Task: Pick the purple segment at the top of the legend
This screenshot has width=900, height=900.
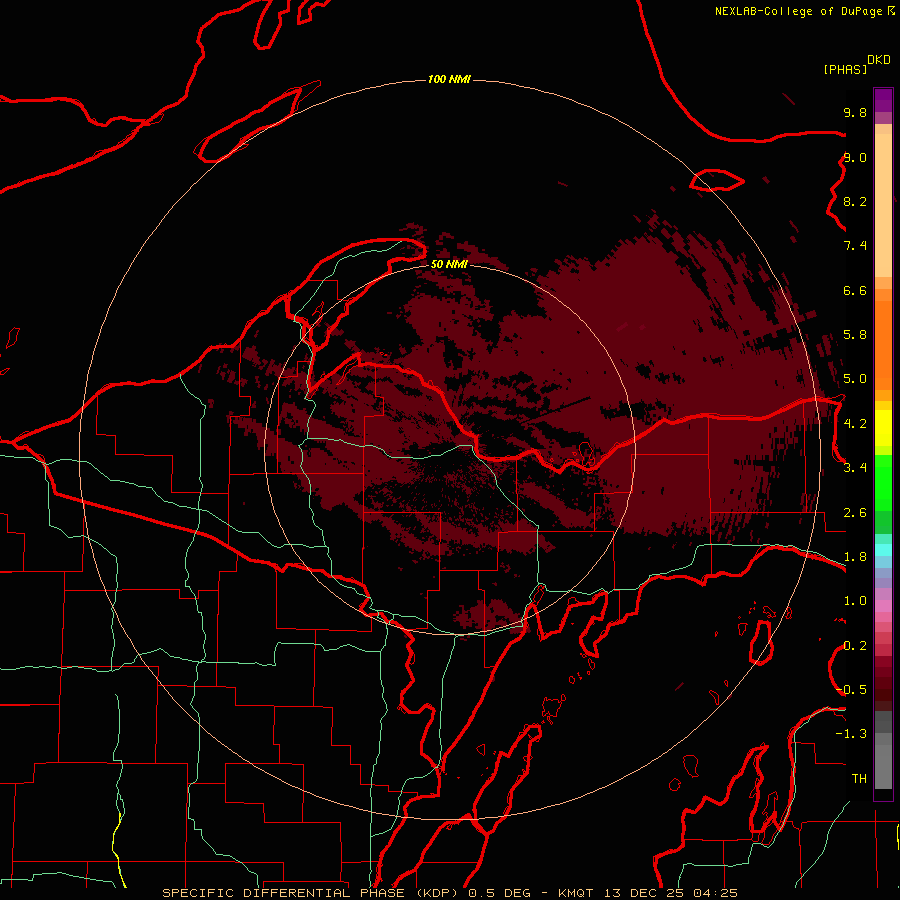Action: pos(883,100)
